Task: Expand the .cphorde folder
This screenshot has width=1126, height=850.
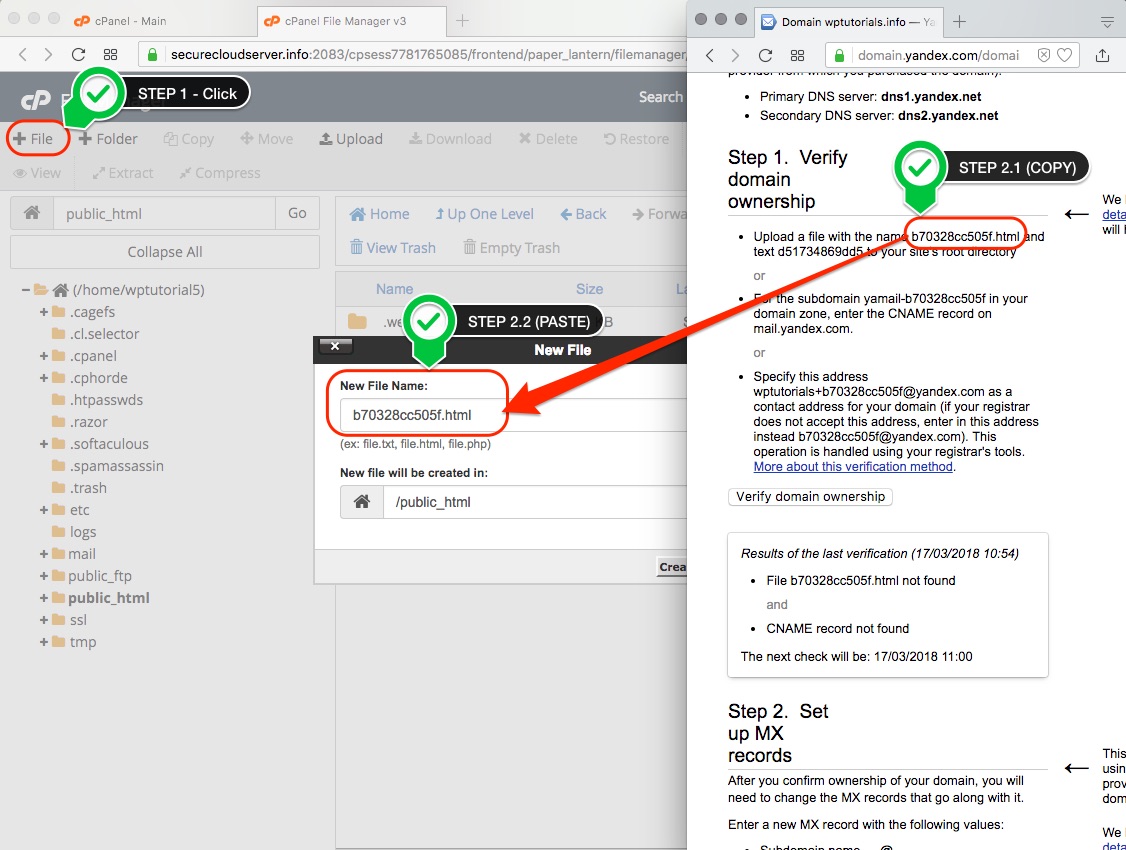Action: point(44,378)
